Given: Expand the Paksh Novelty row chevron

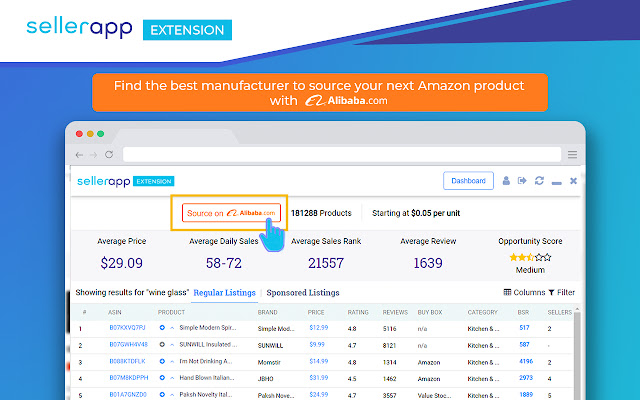Looking at the screenshot, I should 172,395.
